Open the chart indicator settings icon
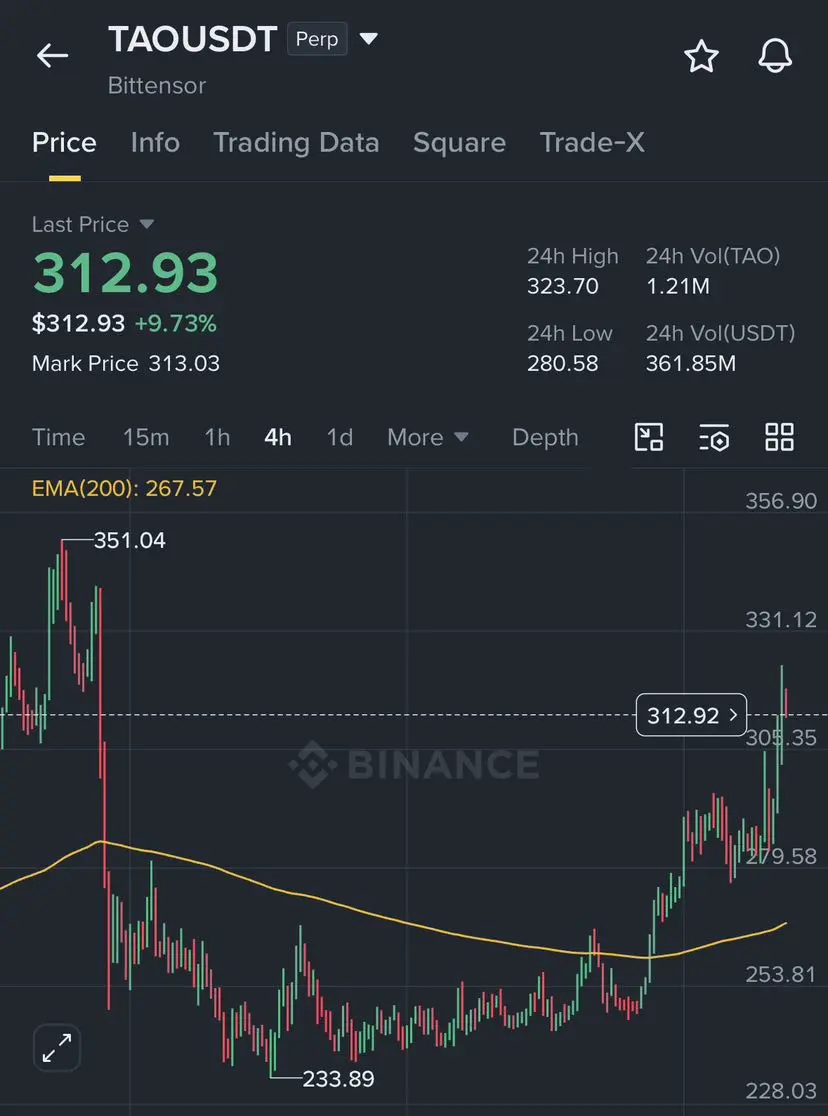Viewport: 828px width, 1116px height. 714,437
